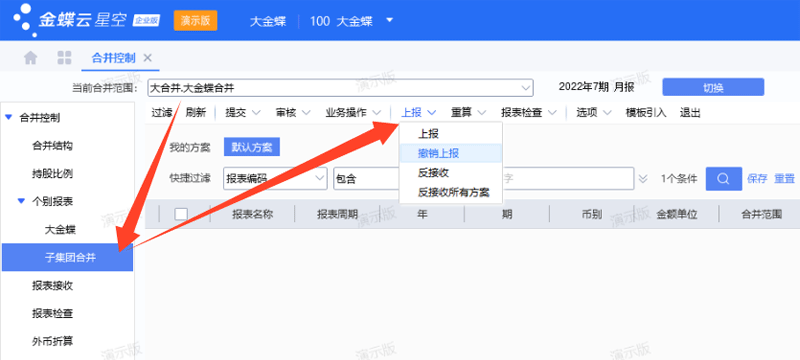Click the 重置 filter link
The height and width of the screenshot is (360, 800).
click(x=785, y=179)
